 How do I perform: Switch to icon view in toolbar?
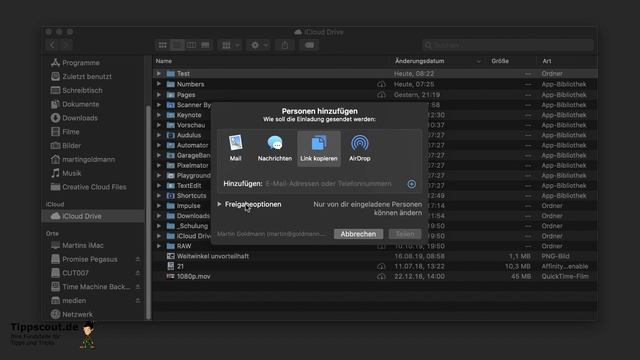tap(162, 45)
